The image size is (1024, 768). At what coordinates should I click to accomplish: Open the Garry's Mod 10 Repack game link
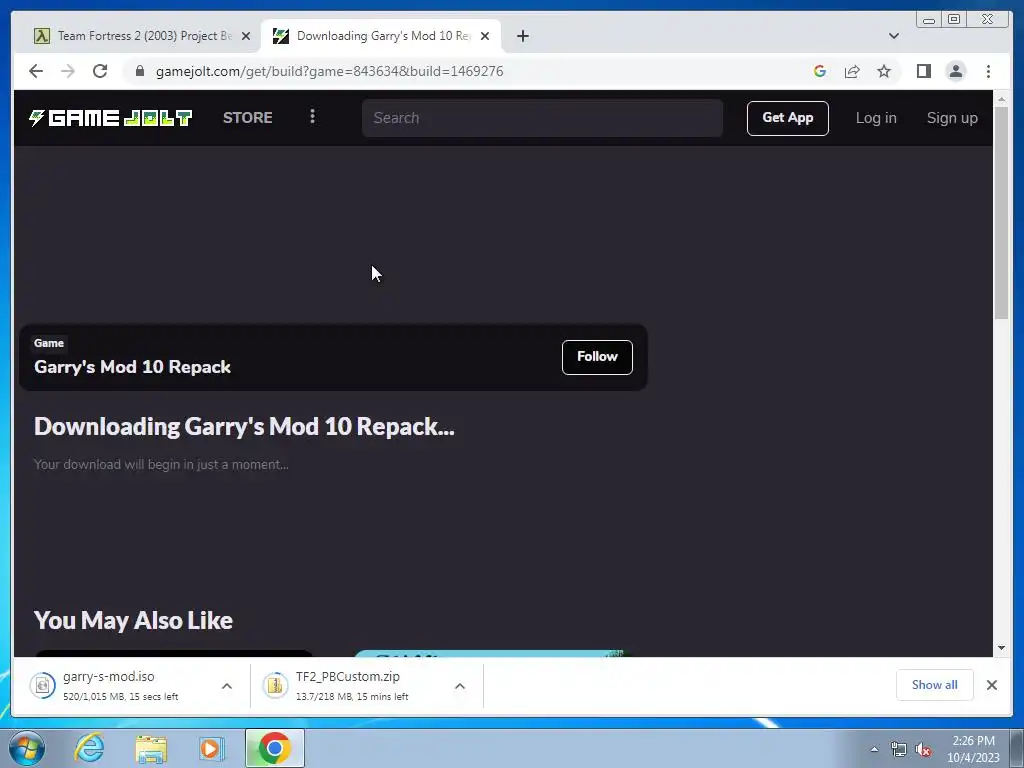133,367
